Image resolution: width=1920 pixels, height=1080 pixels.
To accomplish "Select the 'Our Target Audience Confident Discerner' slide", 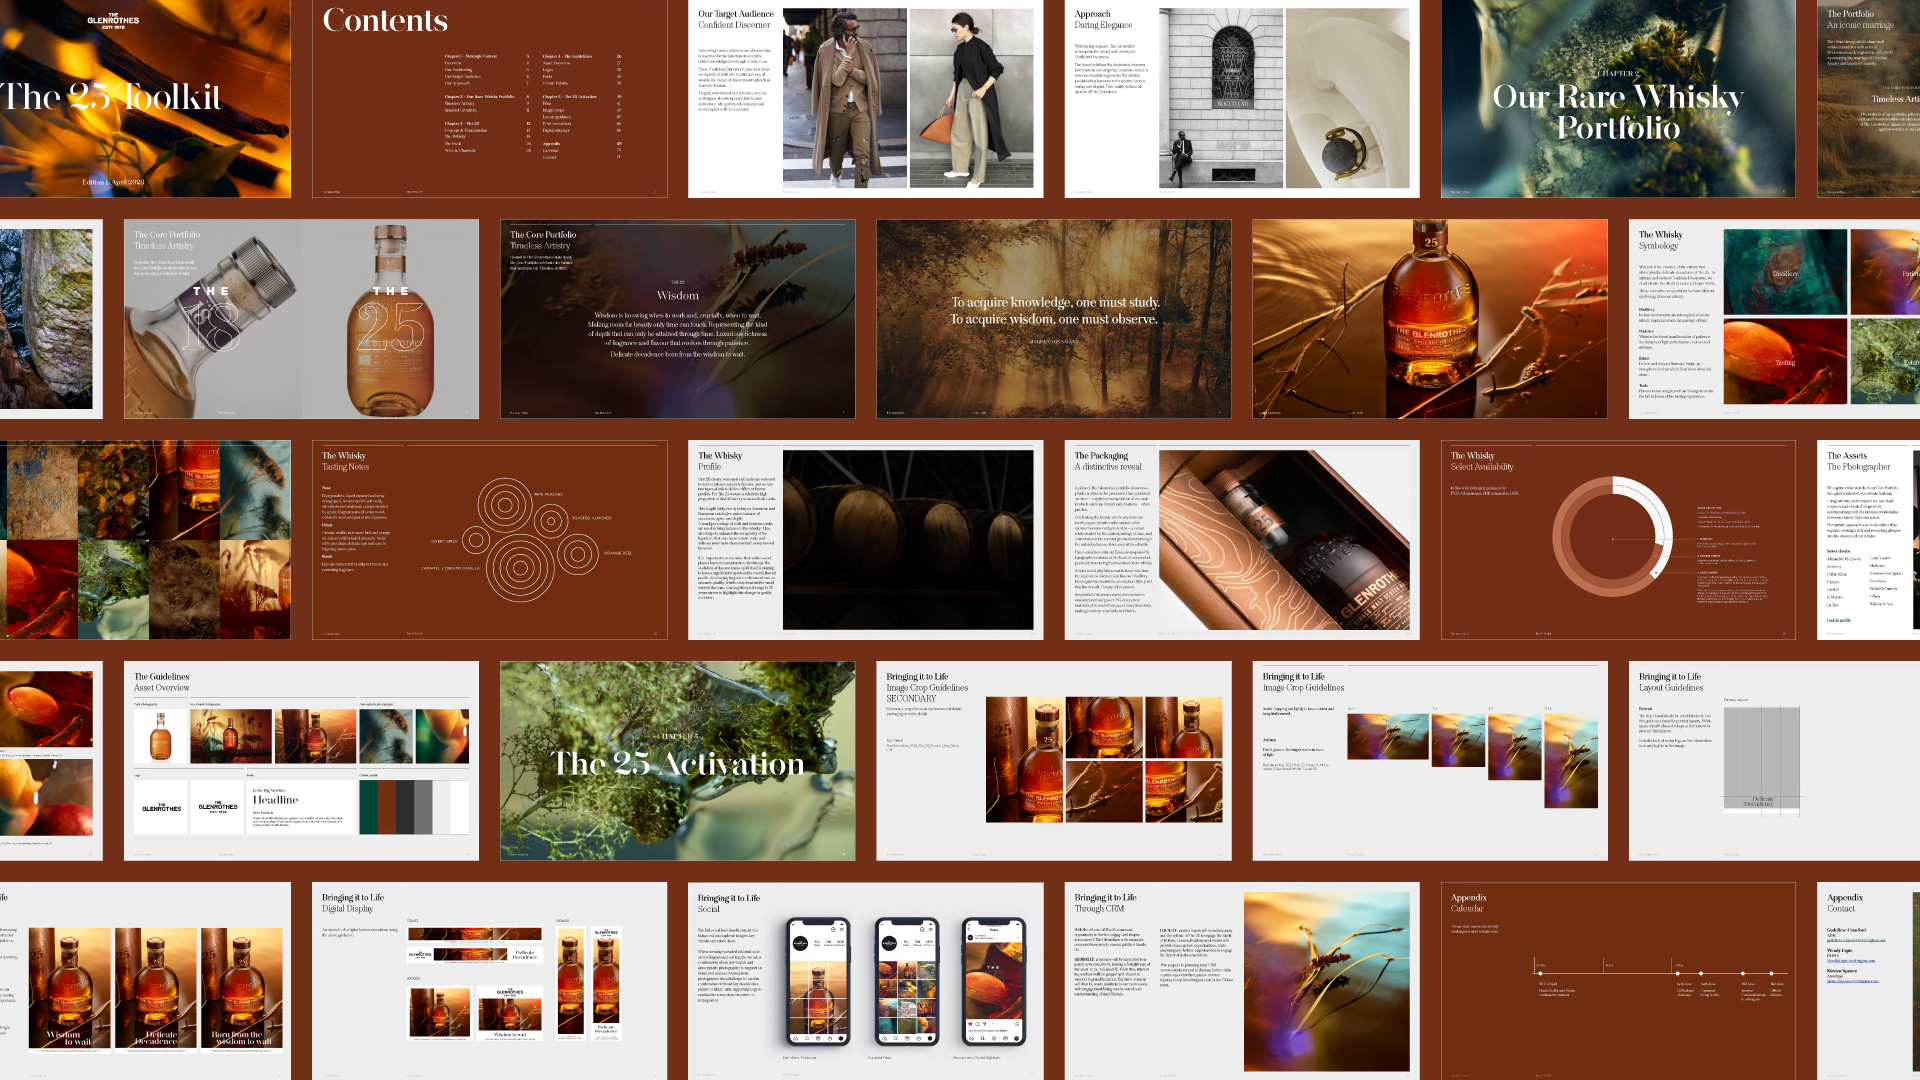I will (865, 98).
